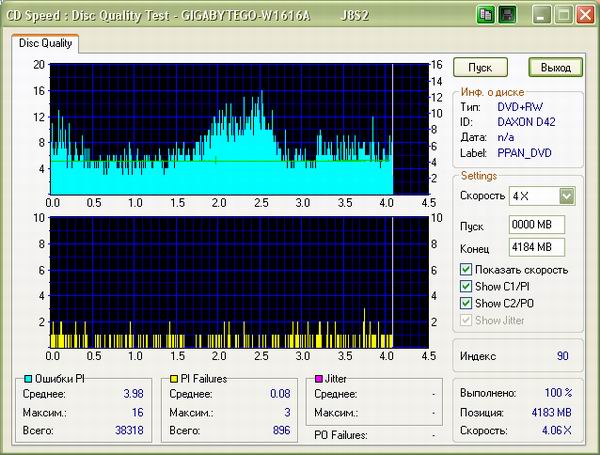
Task: Disable the Show C2/PO checkbox
Action: [466, 303]
